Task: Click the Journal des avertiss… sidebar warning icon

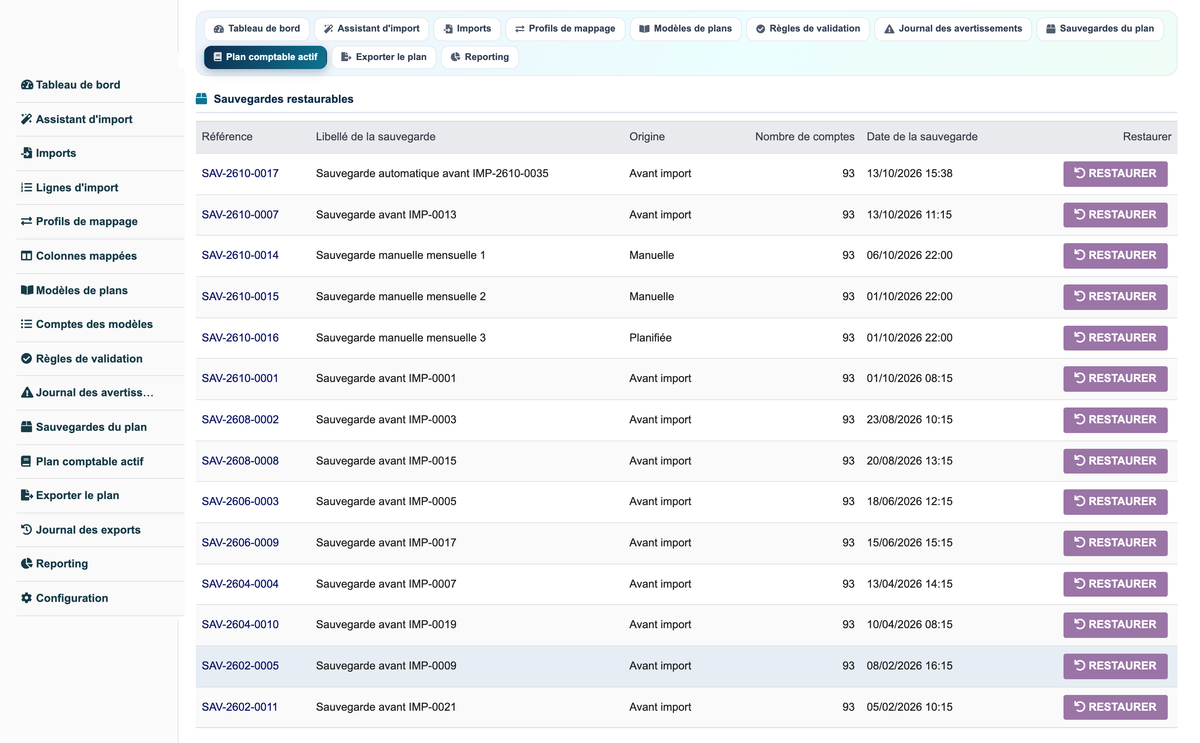Action: (x=27, y=393)
